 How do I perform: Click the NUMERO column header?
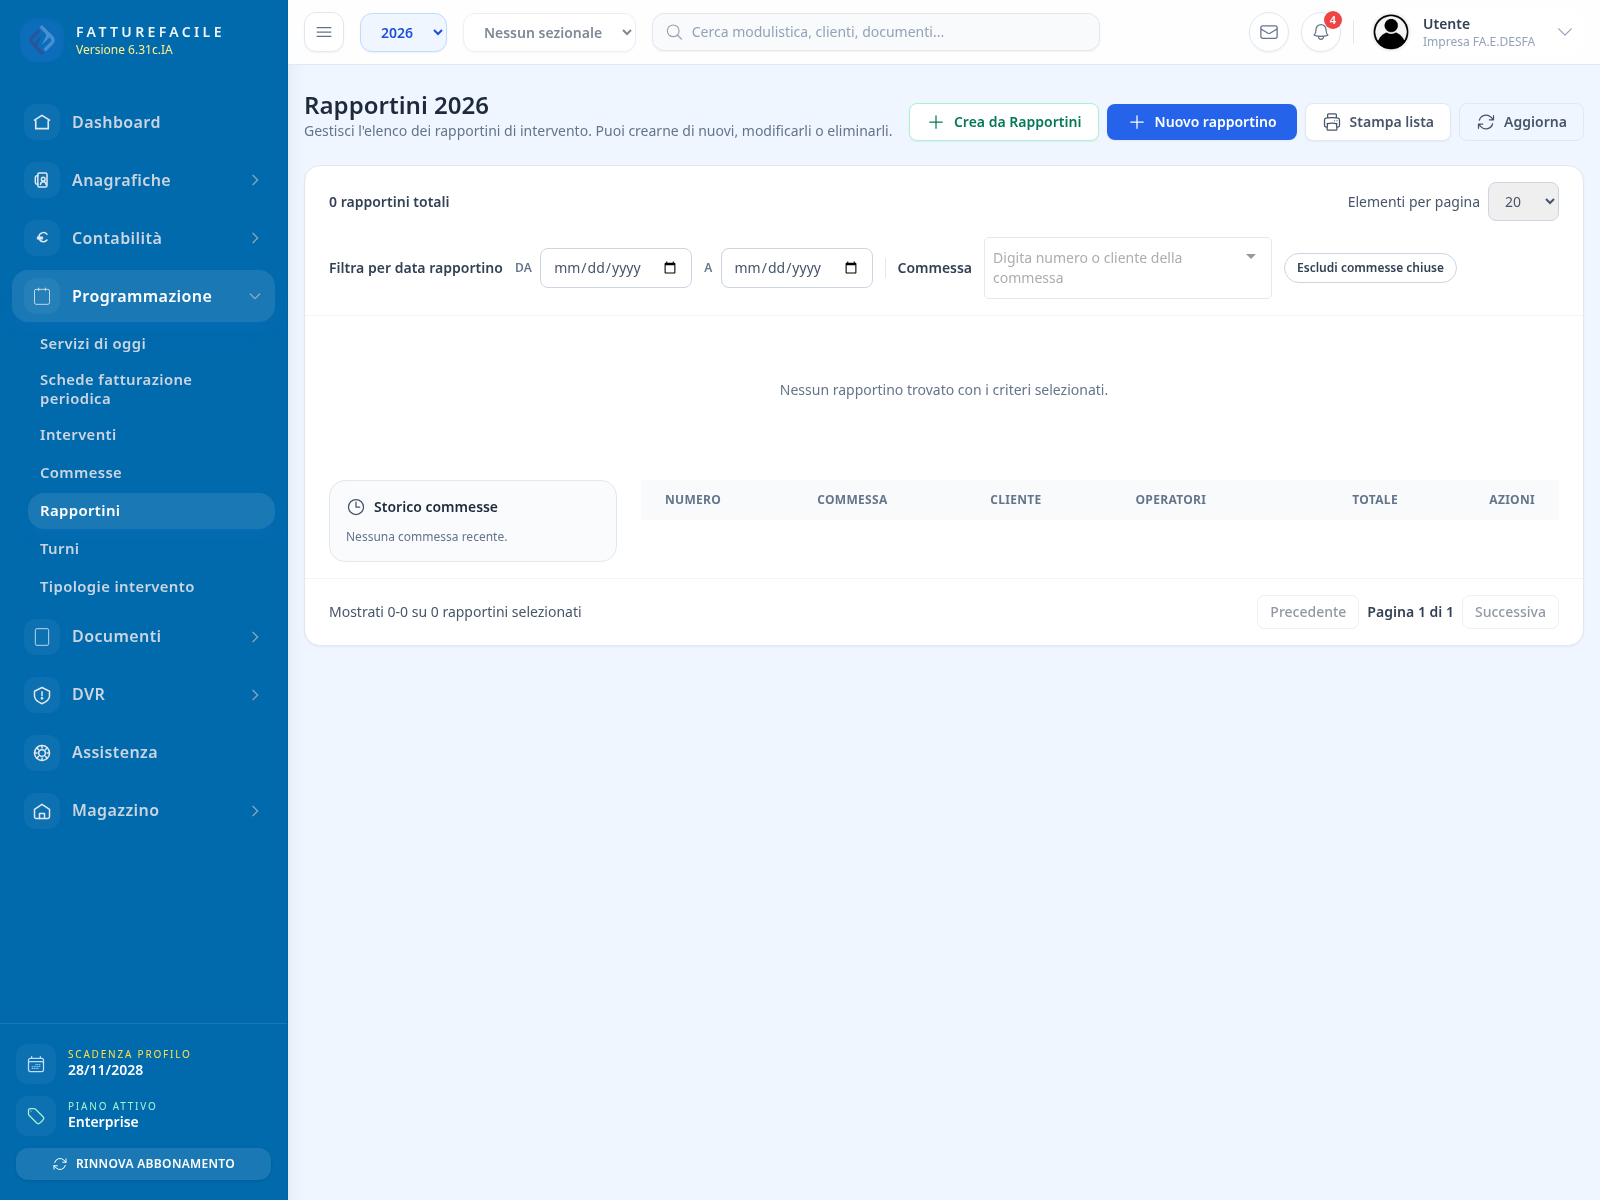coord(693,500)
